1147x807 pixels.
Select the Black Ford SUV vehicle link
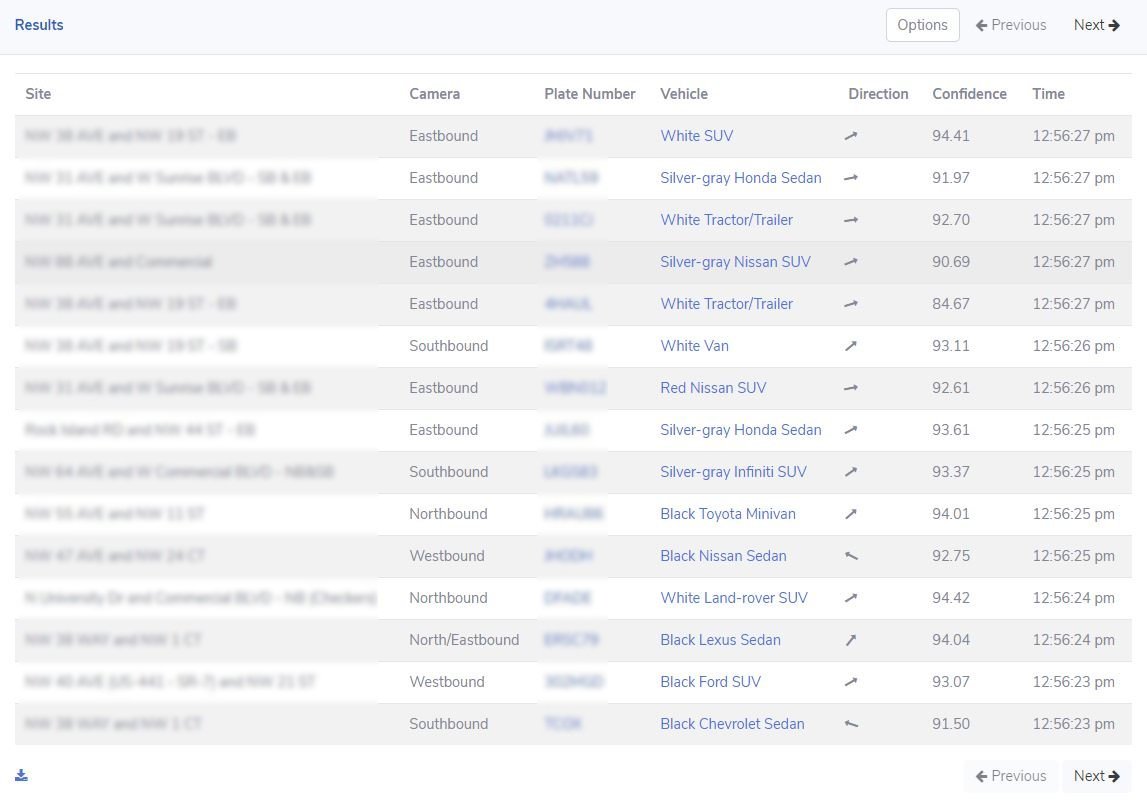tap(710, 682)
